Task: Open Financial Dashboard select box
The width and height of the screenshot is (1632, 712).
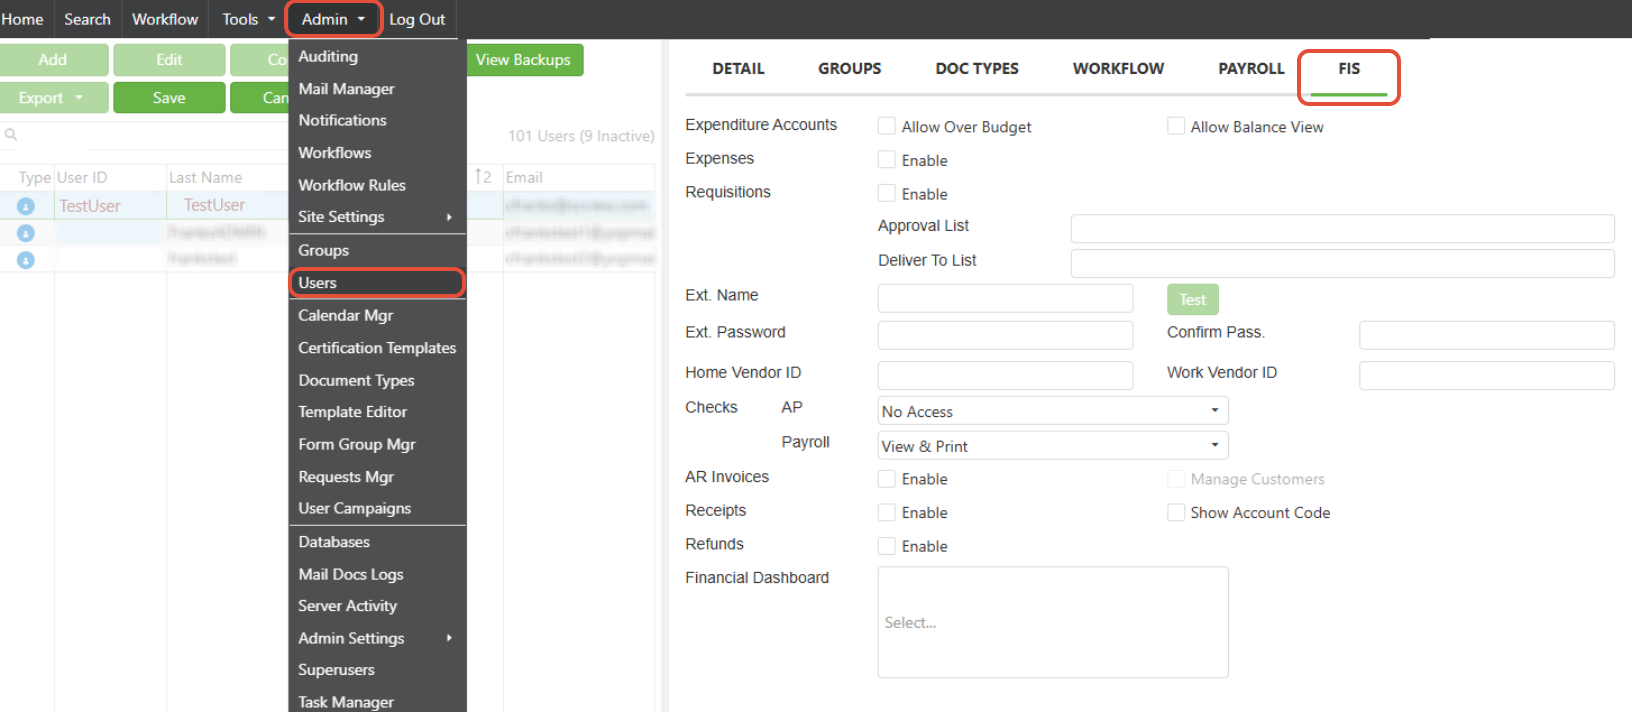Action: coord(1053,622)
